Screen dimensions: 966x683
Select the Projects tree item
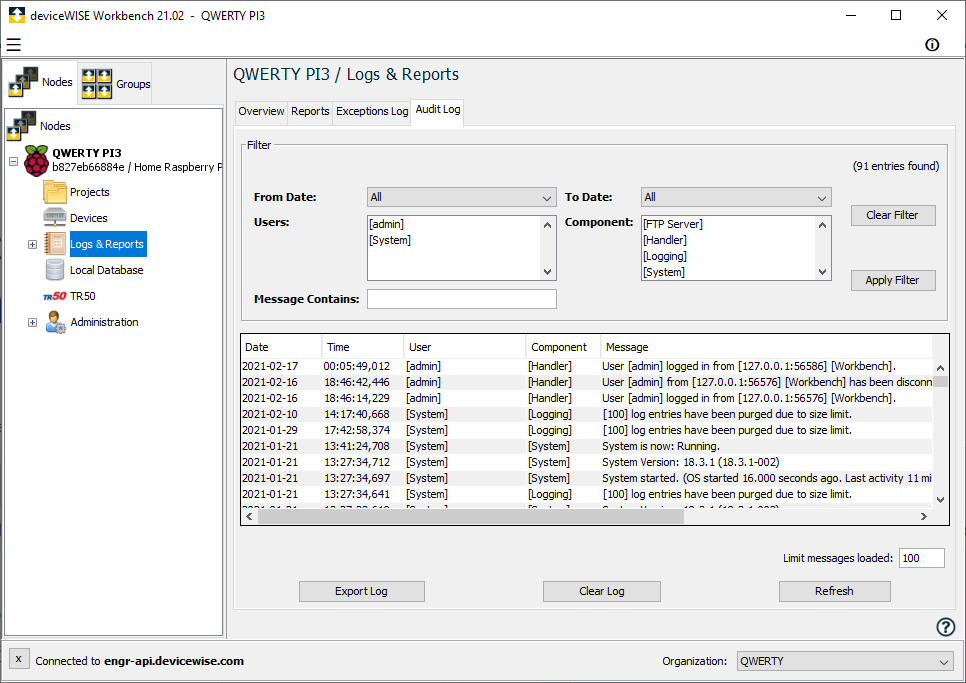[89, 192]
